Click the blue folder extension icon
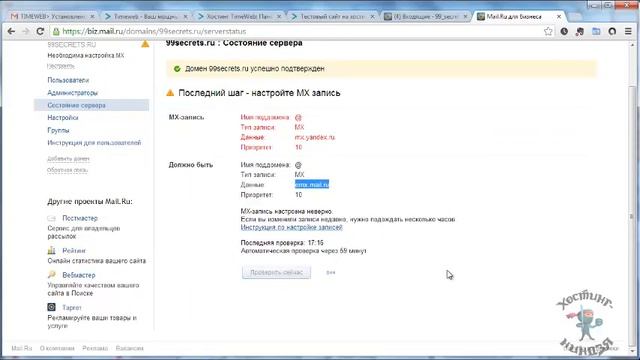640x360 pixels. (x=596, y=31)
